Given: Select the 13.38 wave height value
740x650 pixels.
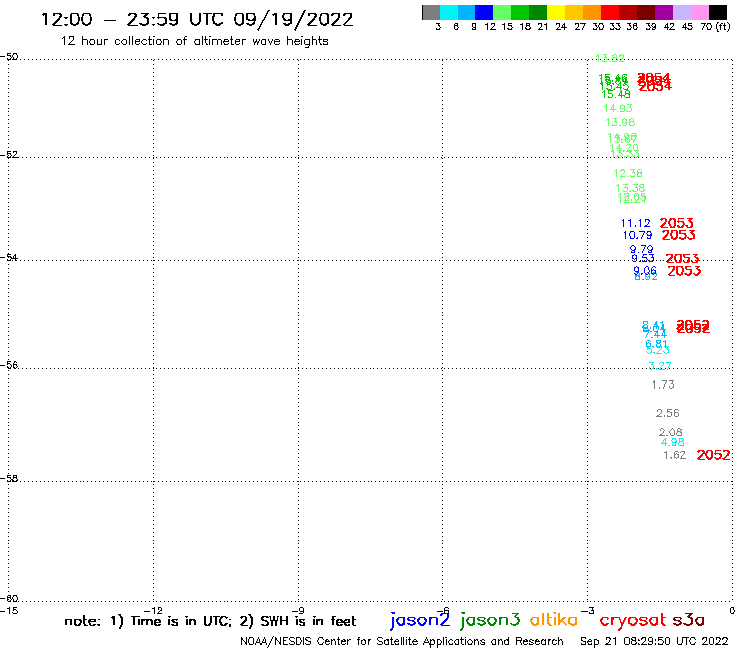Looking at the screenshot, I should pos(630,188).
